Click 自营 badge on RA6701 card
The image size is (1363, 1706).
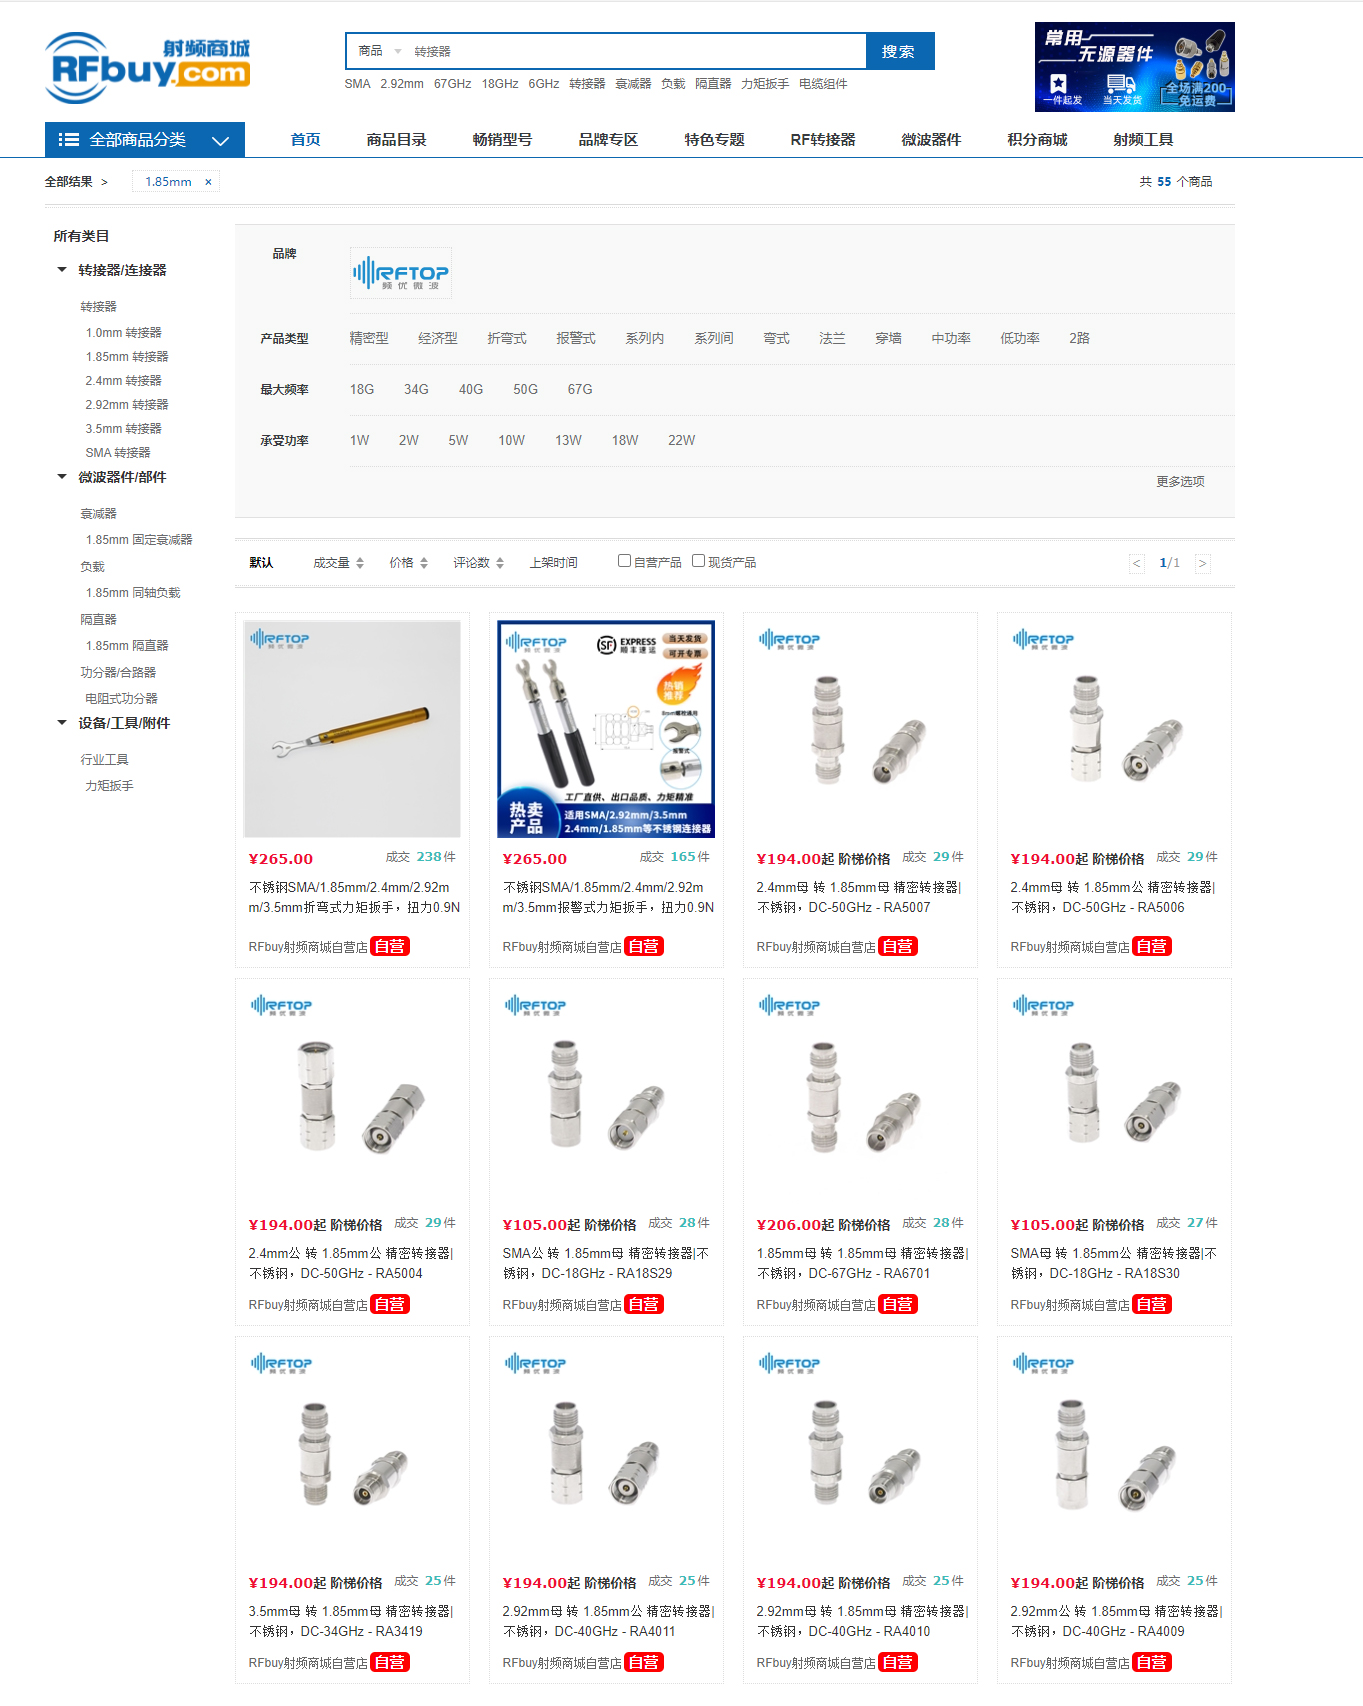[898, 1304]
